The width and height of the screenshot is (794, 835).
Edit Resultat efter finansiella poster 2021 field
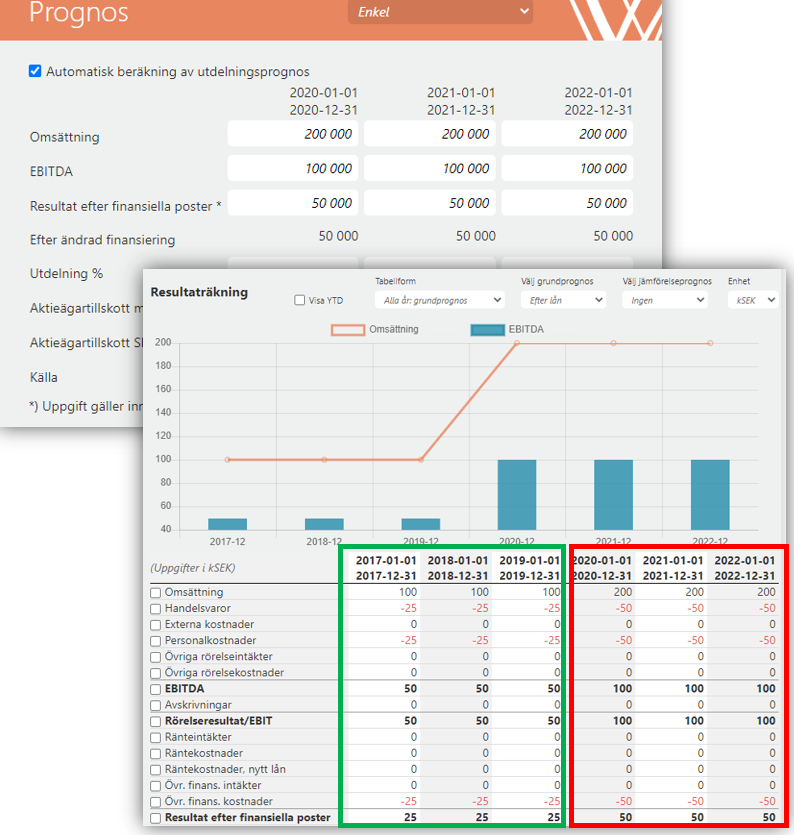(x=430, y=203)
